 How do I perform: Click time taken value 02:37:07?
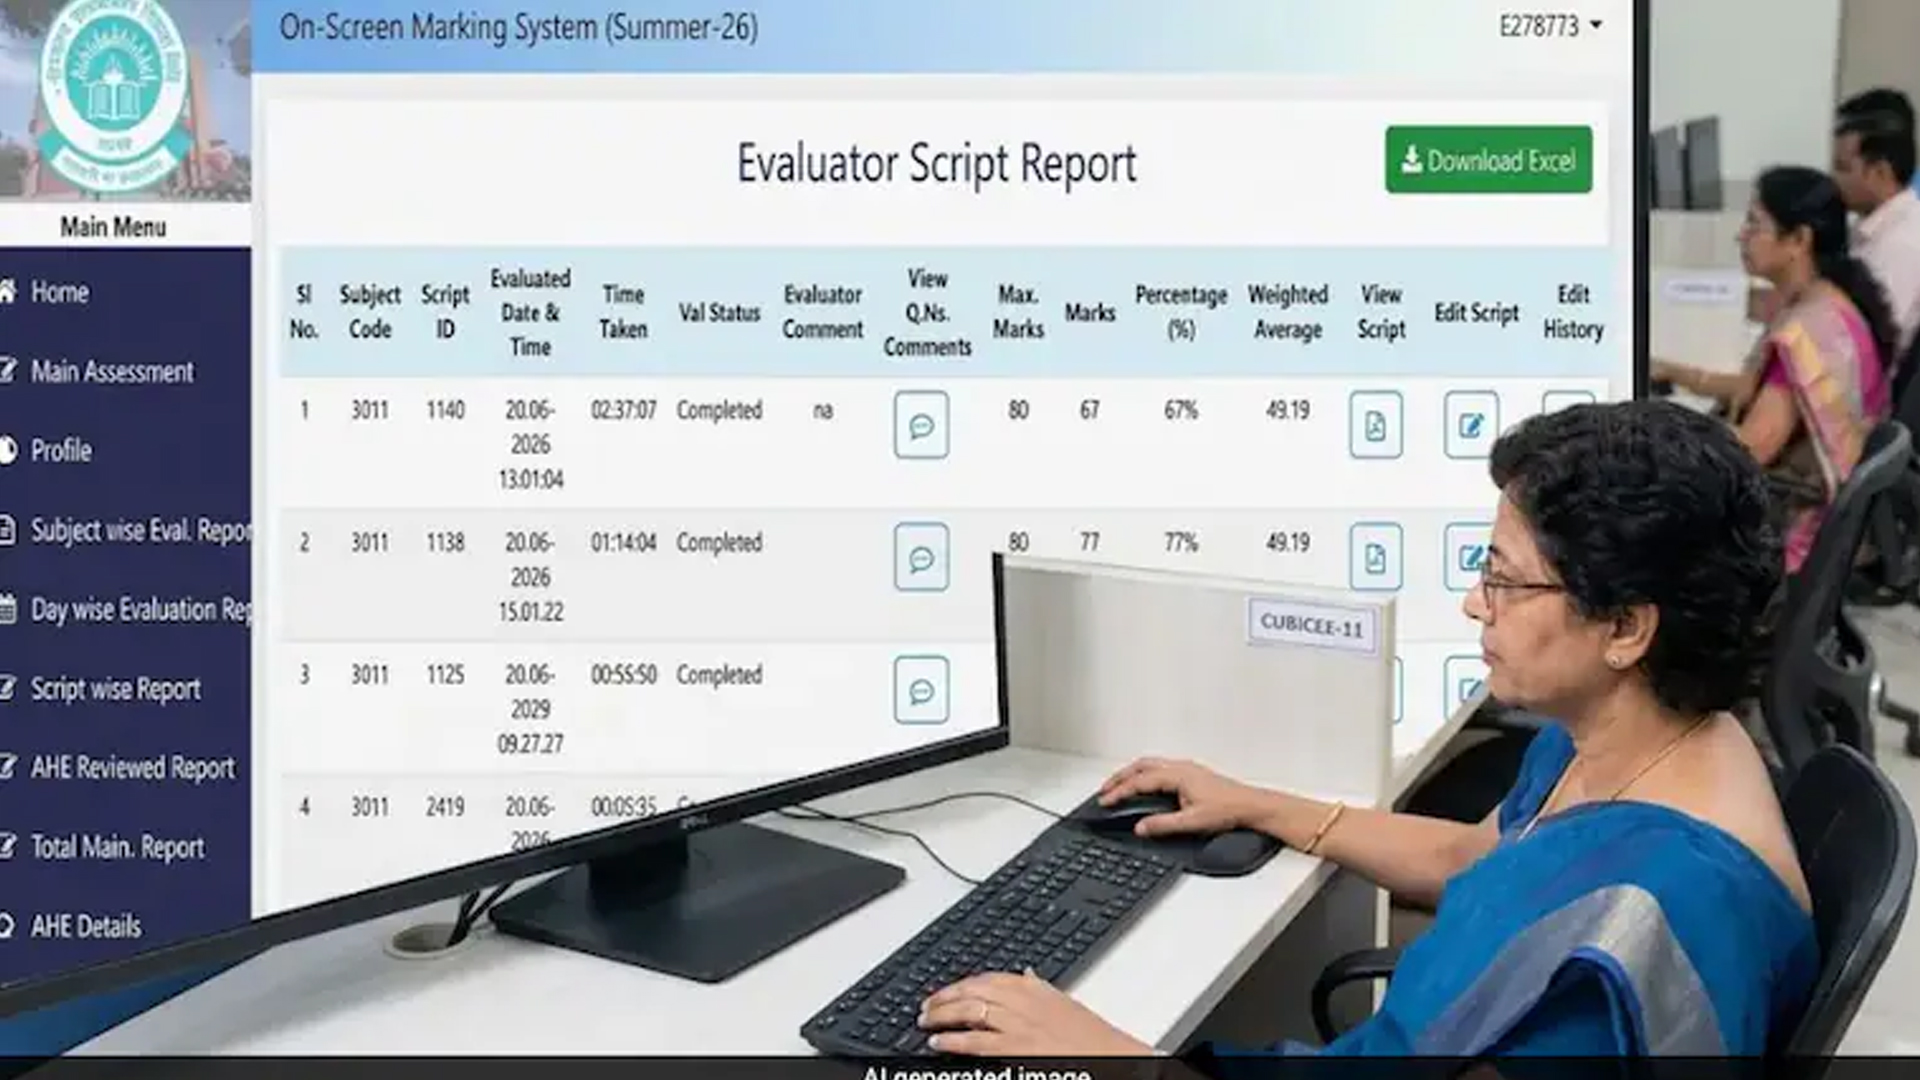623,410
